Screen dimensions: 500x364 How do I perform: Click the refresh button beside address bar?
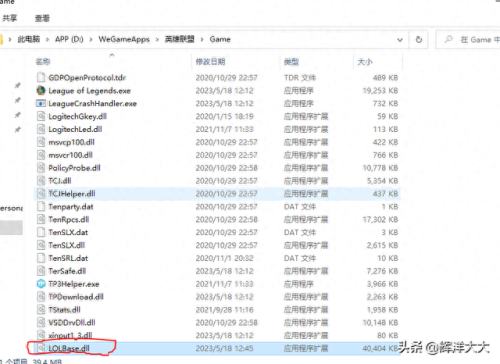(x=419, y=39)
